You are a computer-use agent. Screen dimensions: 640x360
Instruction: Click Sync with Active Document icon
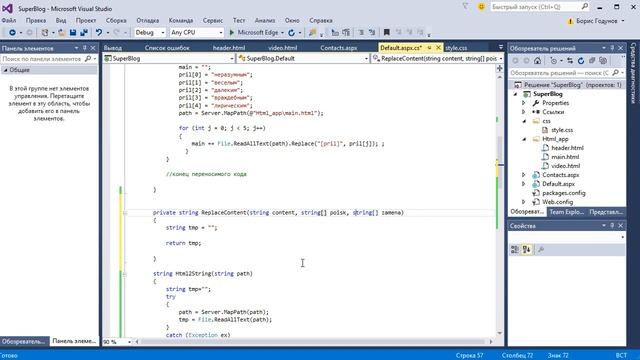[570, 61]
